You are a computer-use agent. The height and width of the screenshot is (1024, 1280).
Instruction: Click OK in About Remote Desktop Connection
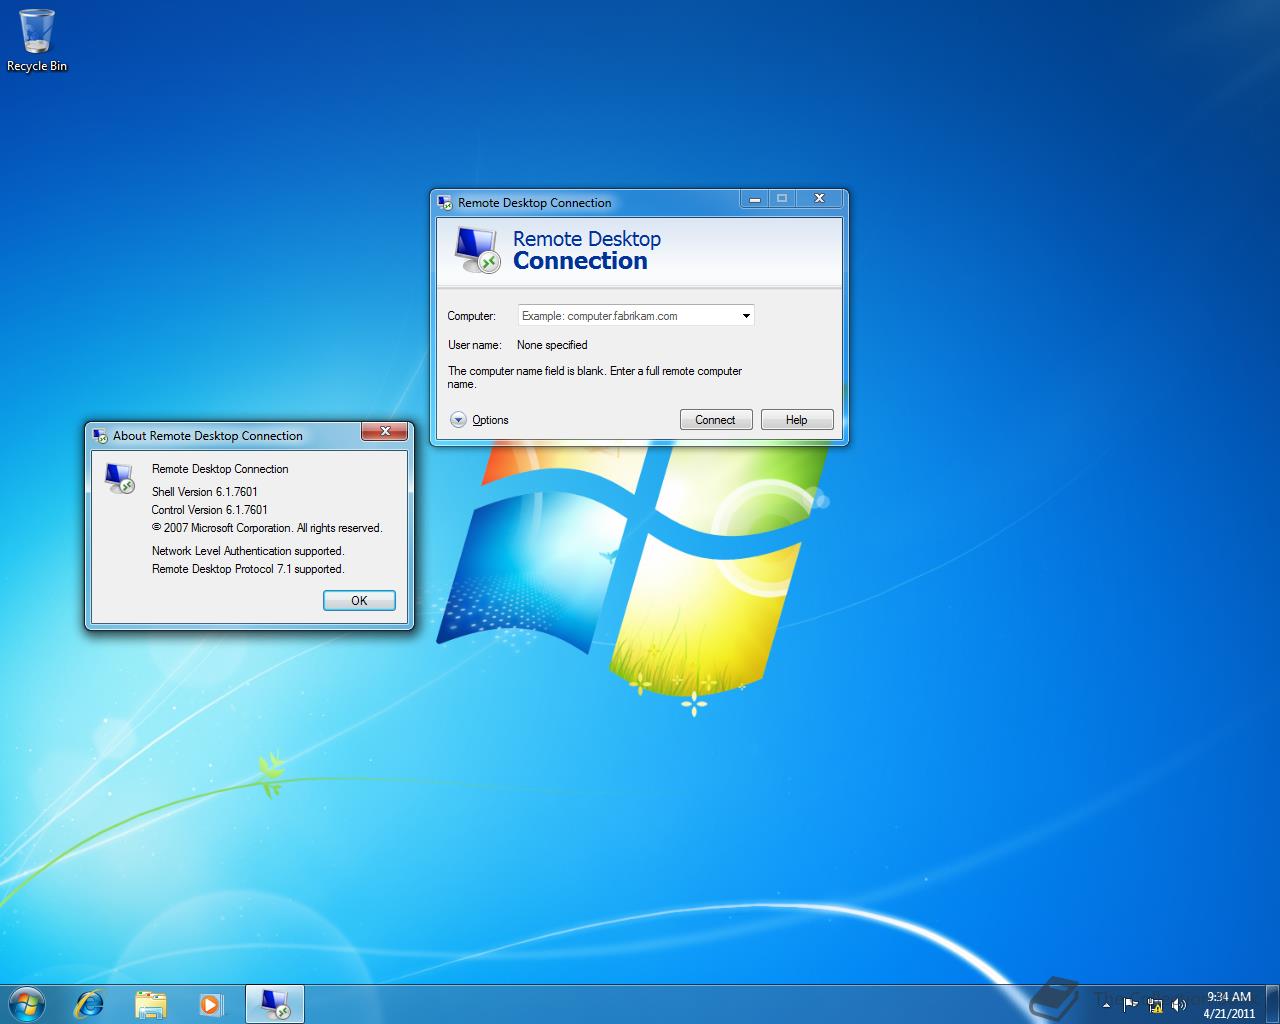[x=359, y=601]
